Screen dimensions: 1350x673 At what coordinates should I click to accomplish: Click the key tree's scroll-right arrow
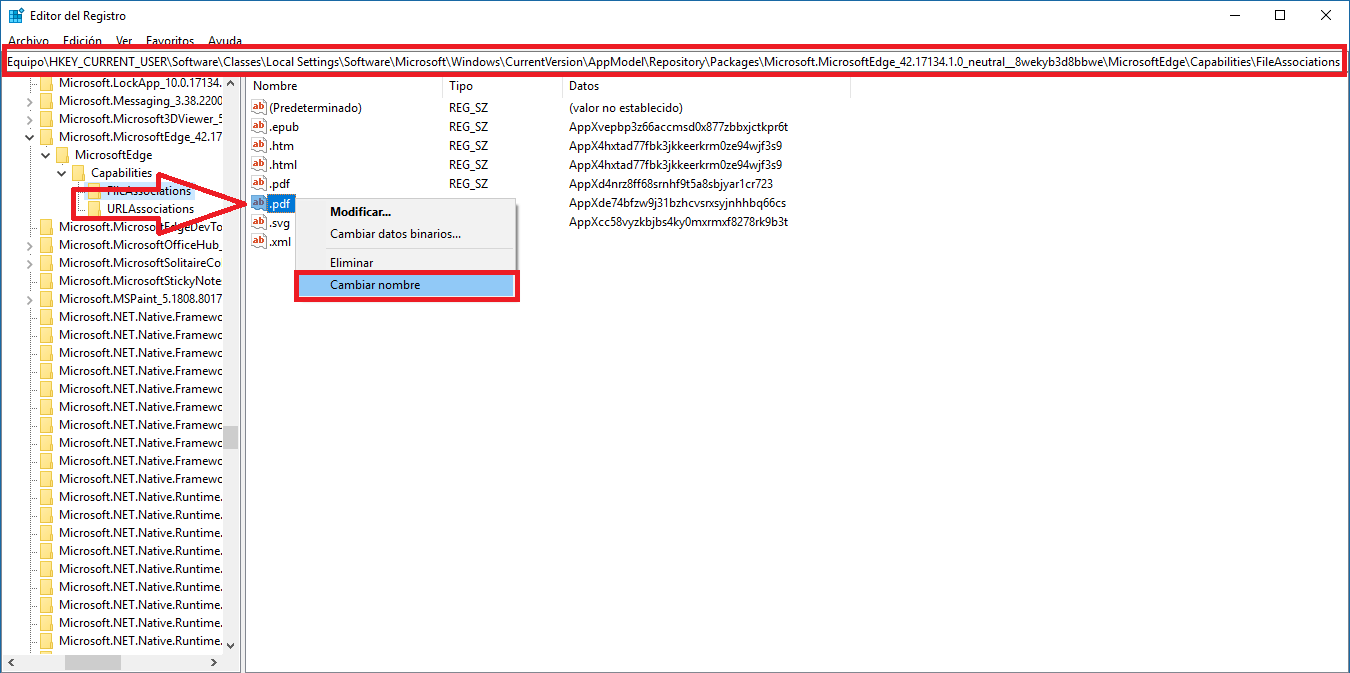coord(213,662)
